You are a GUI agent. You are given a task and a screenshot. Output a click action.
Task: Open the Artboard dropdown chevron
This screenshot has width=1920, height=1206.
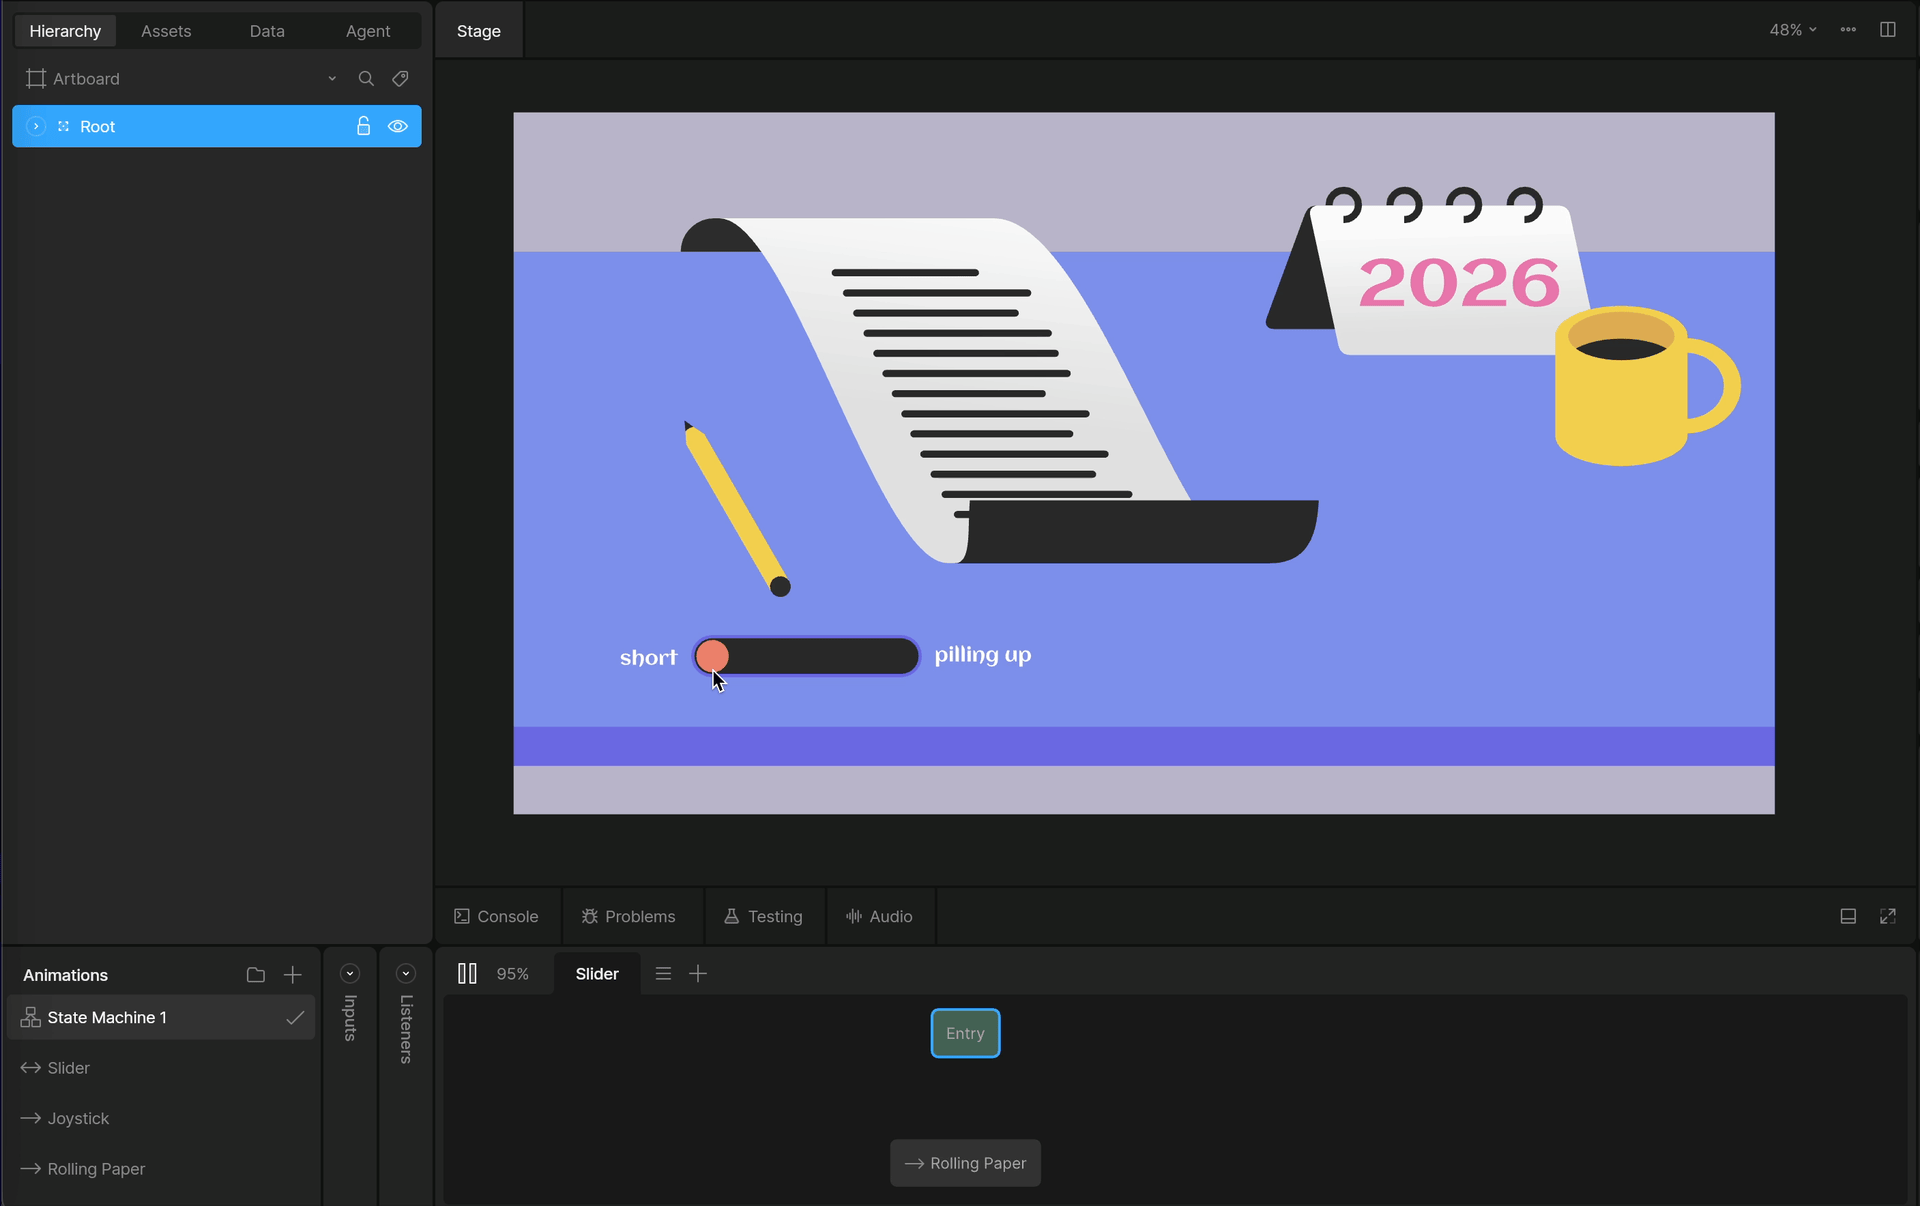click(332, 79)
